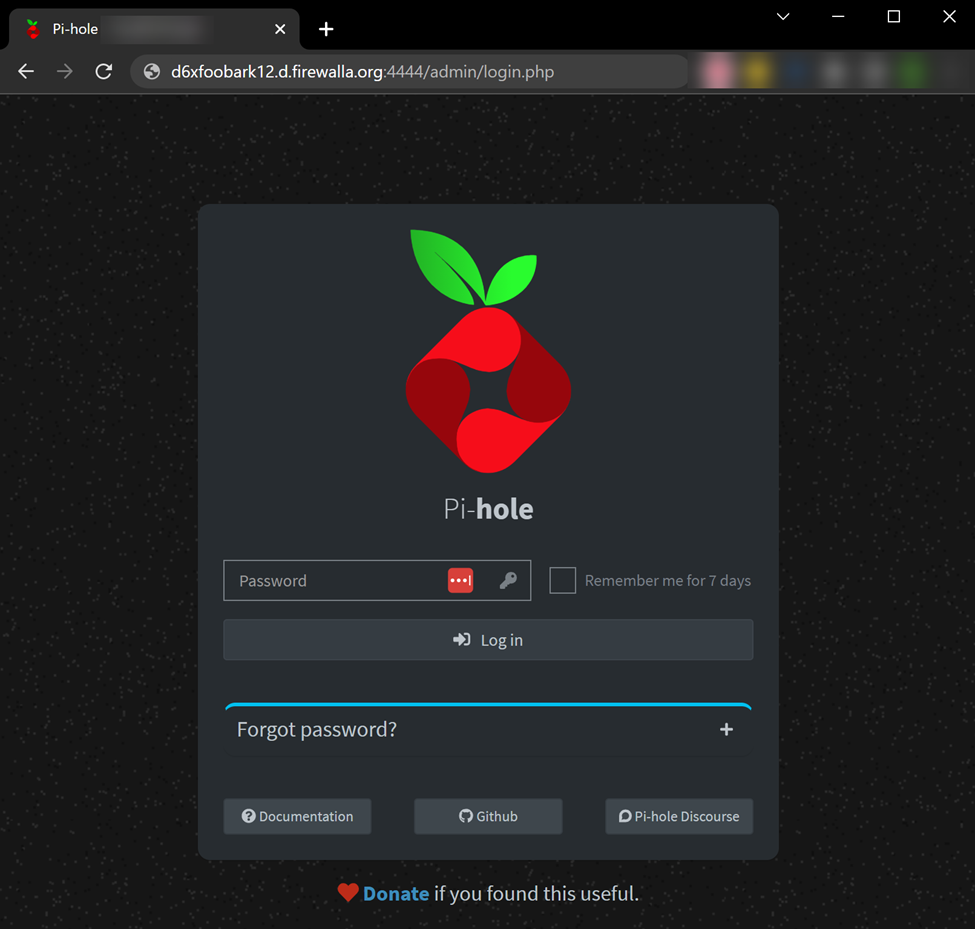This screenshot has width=975, height=929.
Task: Expand the Forgot password section
Action: [x=317, y=730]
